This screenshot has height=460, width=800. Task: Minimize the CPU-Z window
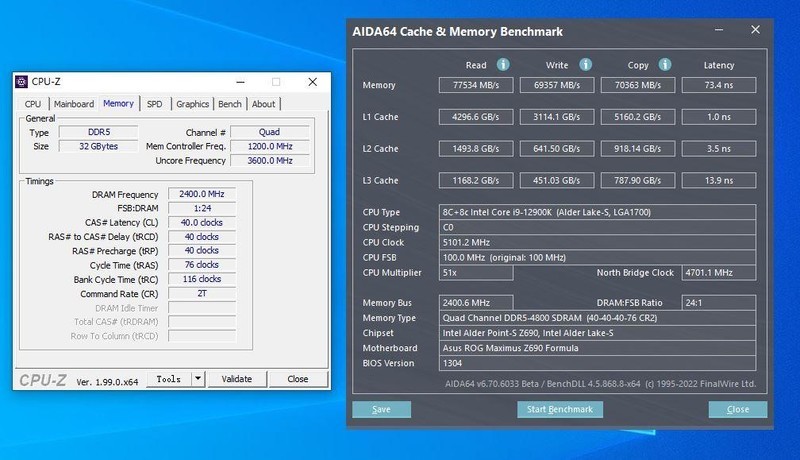click(240, 82)
